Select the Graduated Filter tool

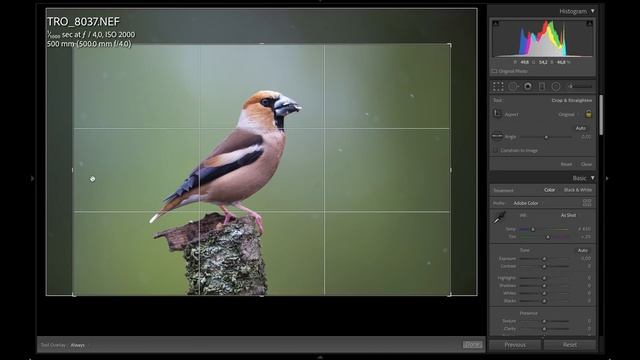(542, 86)
